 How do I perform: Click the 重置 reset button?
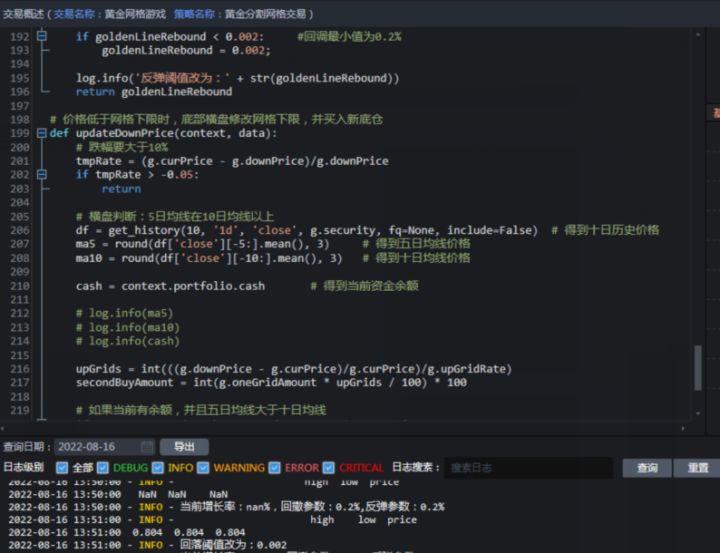[698, 468]
